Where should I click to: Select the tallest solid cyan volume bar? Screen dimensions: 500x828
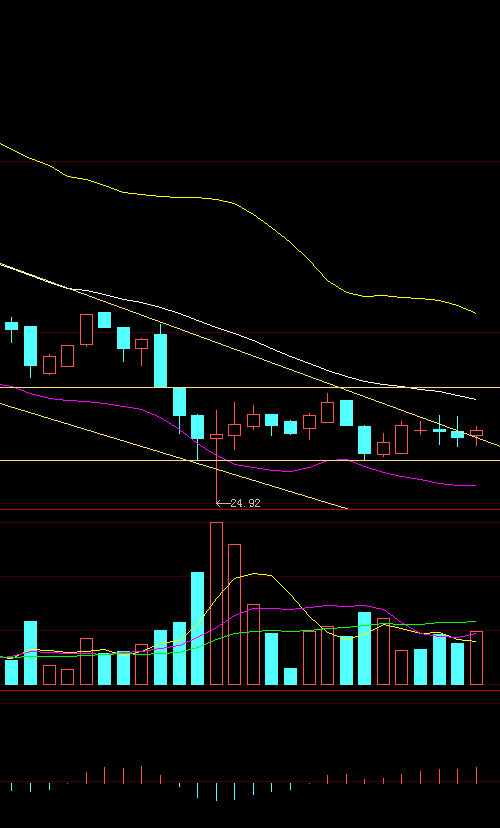click(x=197, y=628)
